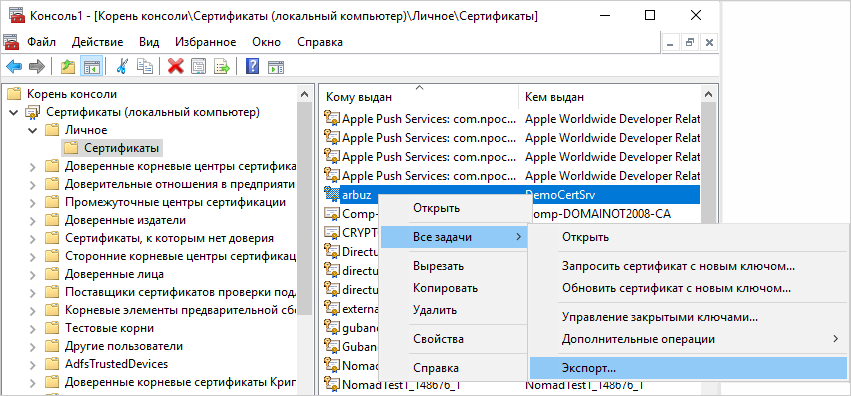Click the Export list toolbar icon

tap(223, 67)
